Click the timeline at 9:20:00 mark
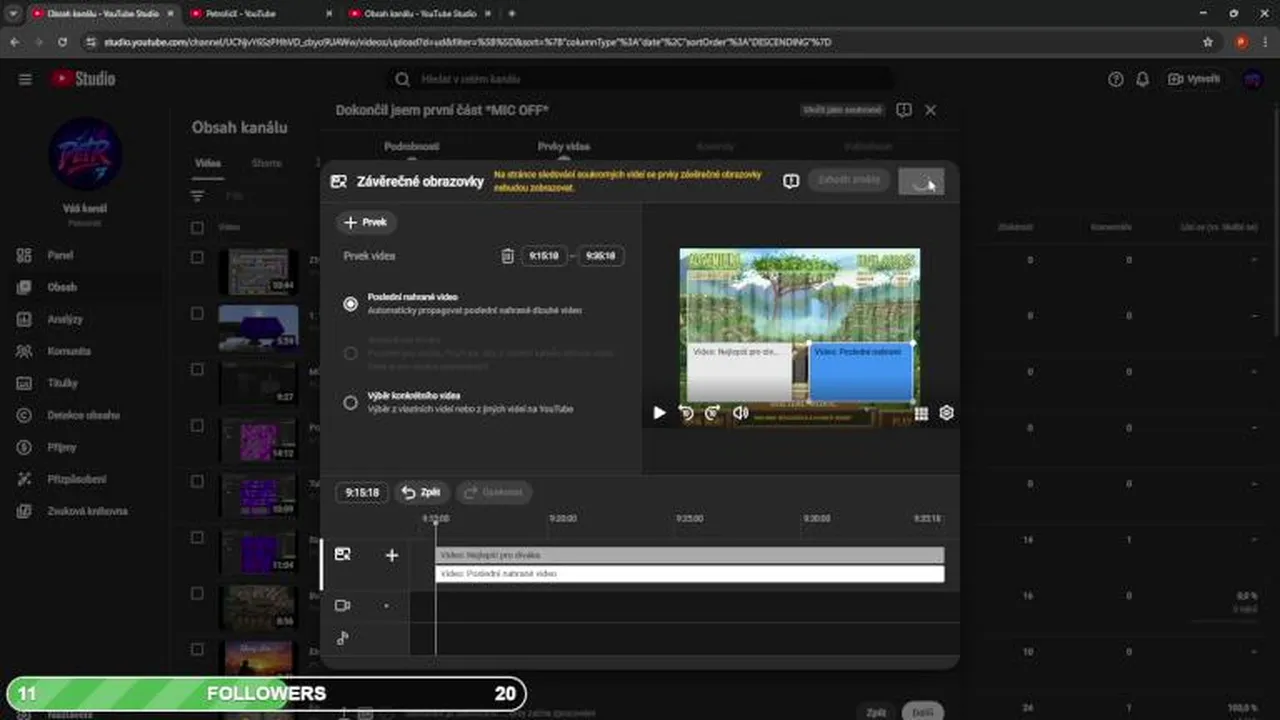The image size is (1280, 720). click(563, 519)
